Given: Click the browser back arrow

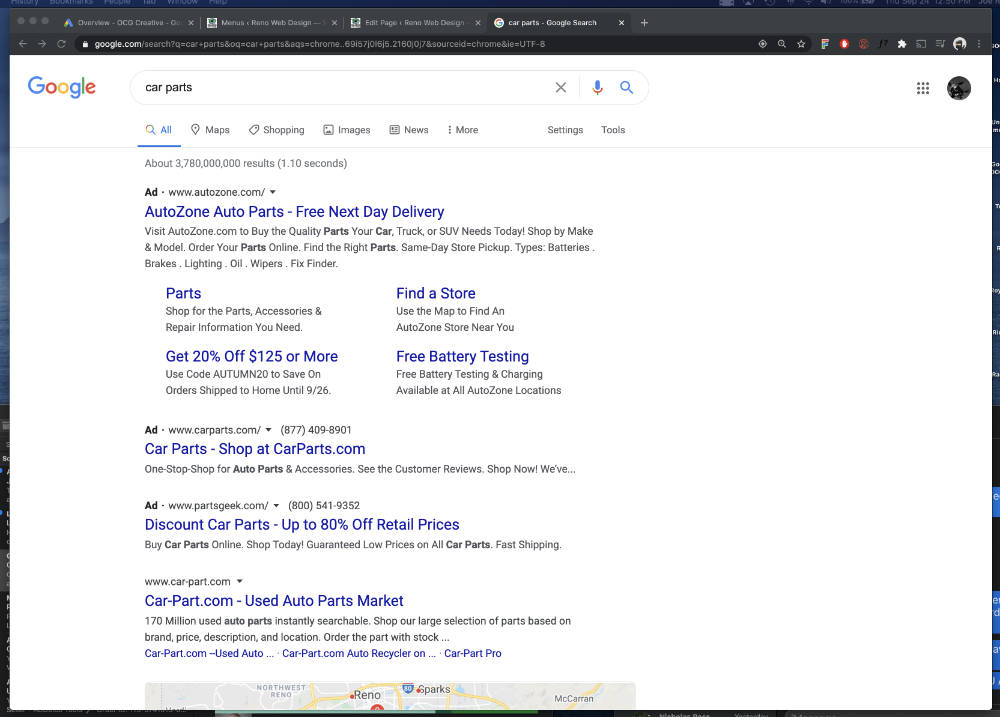Looking at the screenshot, I should [x=23, y=44].
